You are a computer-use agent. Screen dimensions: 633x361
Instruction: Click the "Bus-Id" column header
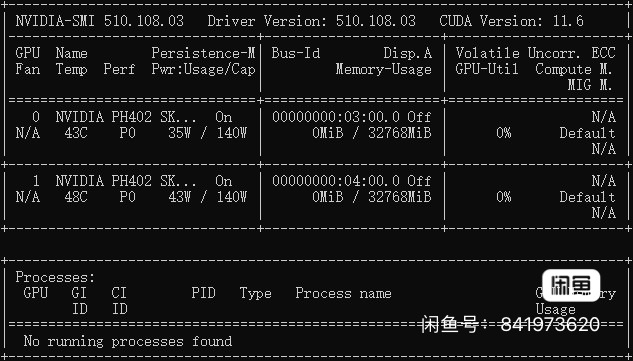(x=296, y=53)
